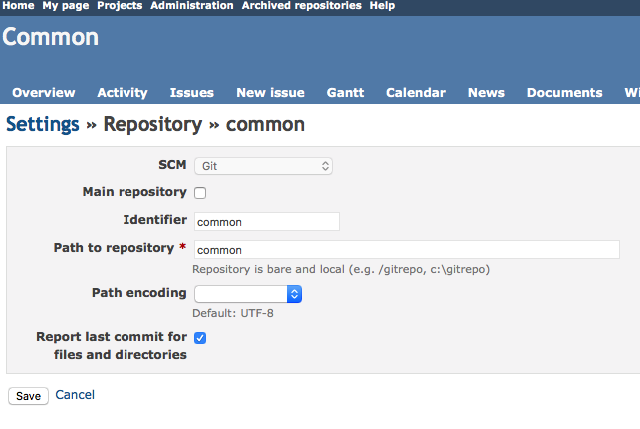
Task: Open the Calendar tab
Action: click(x=416, y=93)
